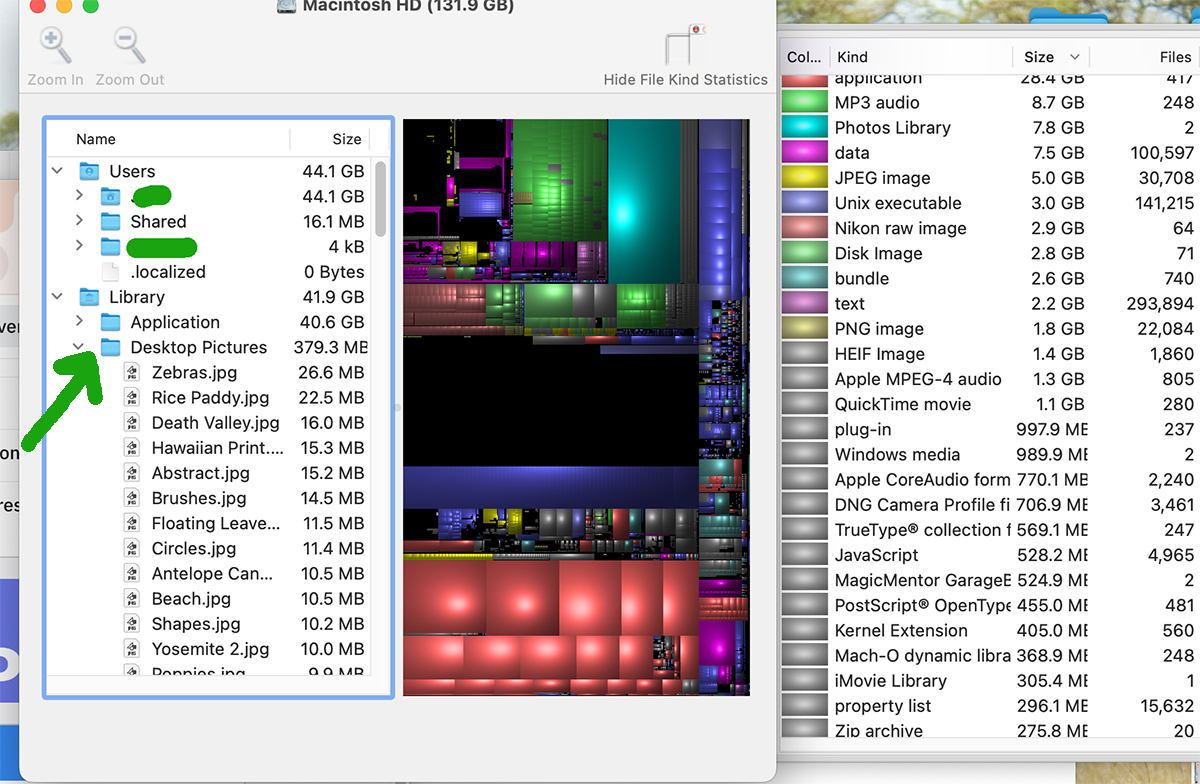1200x784 pixels.
Task: Click the Application folder icon under Library
Action: click(111, 322)
